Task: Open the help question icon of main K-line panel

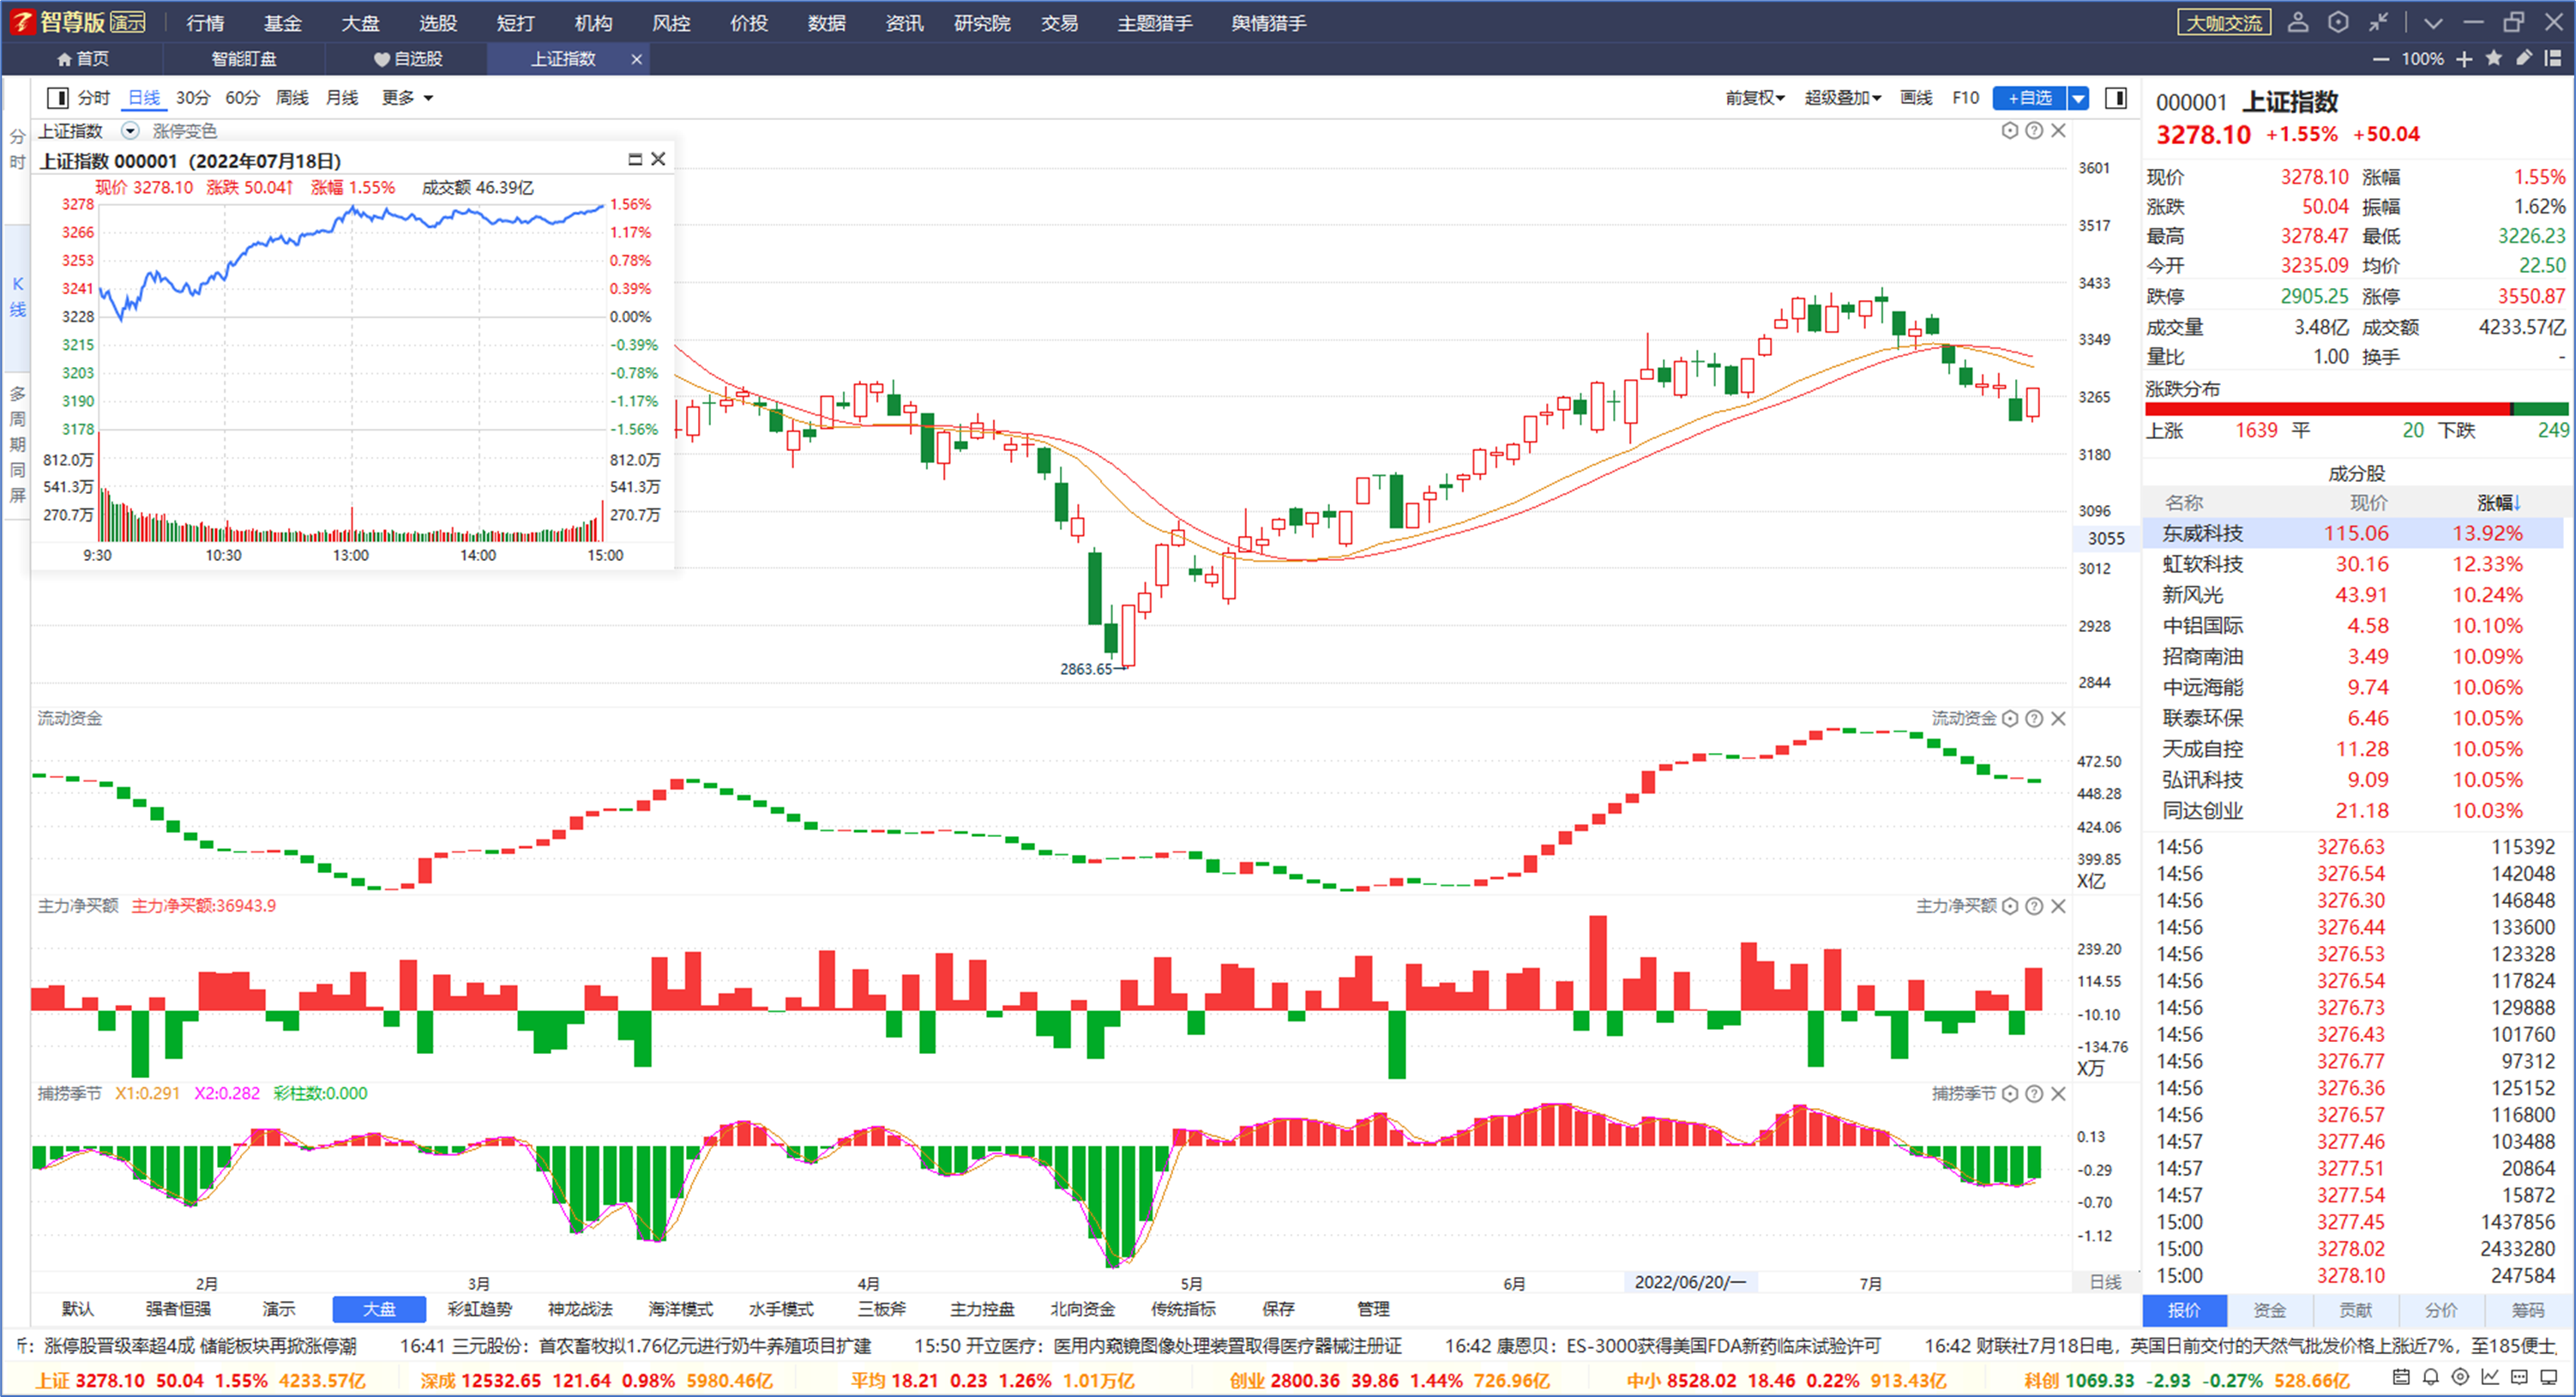Action: [x=2034, y=130]
